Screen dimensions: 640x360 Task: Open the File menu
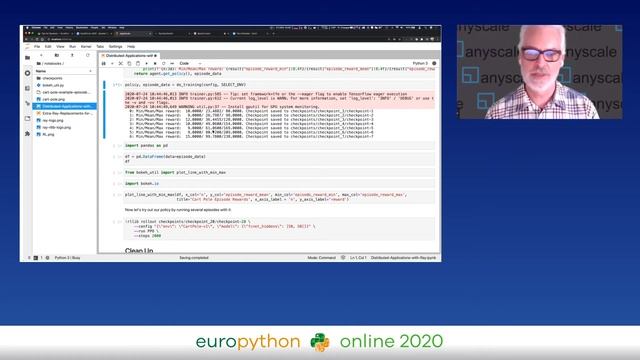tap(37, 47)
